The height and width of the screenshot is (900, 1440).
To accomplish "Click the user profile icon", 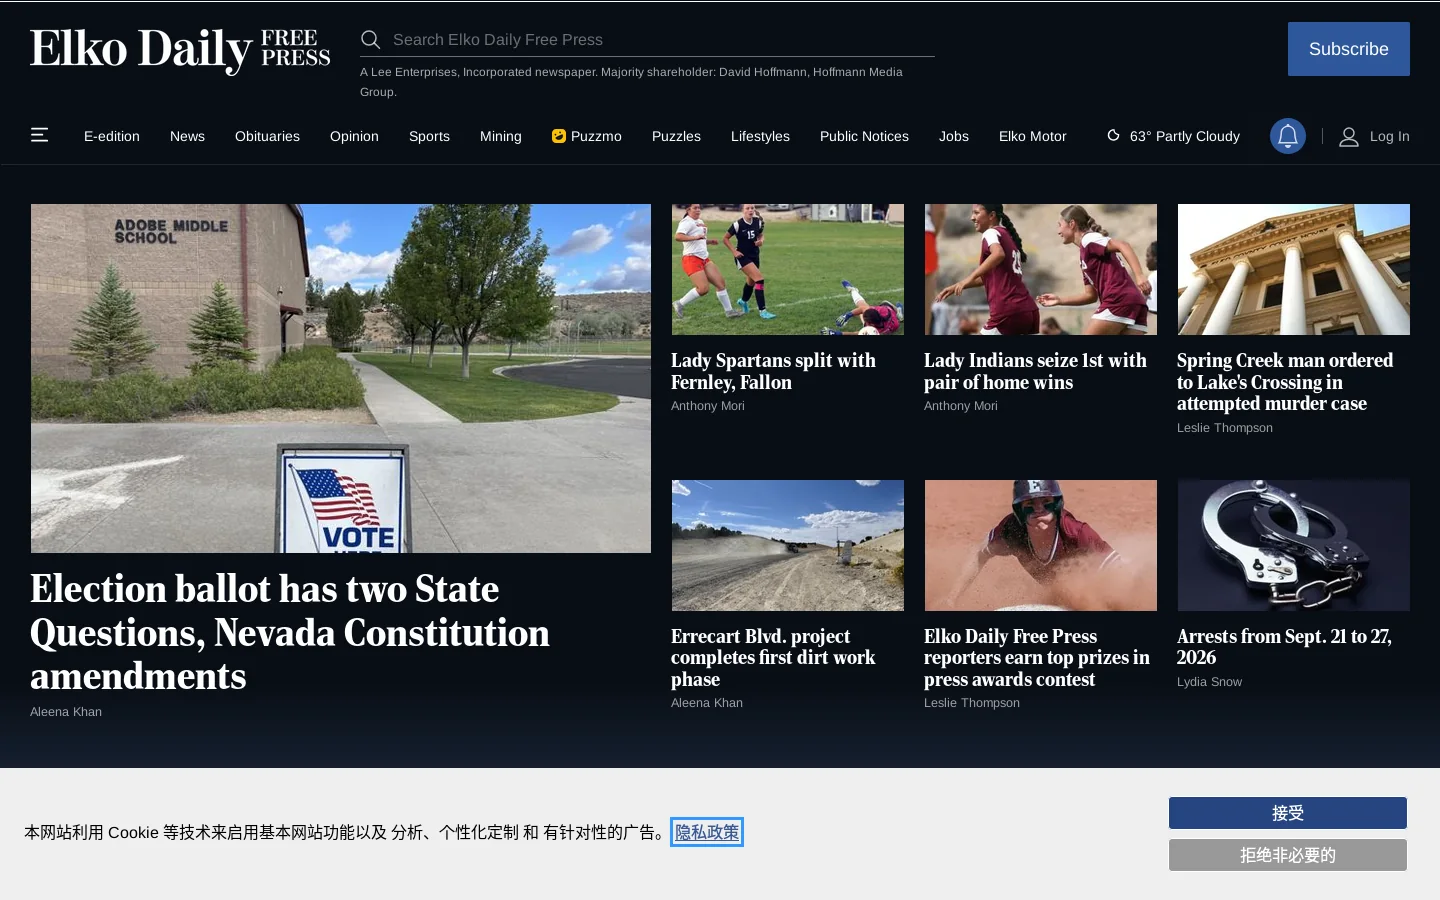I will [x=1349, y=137].
